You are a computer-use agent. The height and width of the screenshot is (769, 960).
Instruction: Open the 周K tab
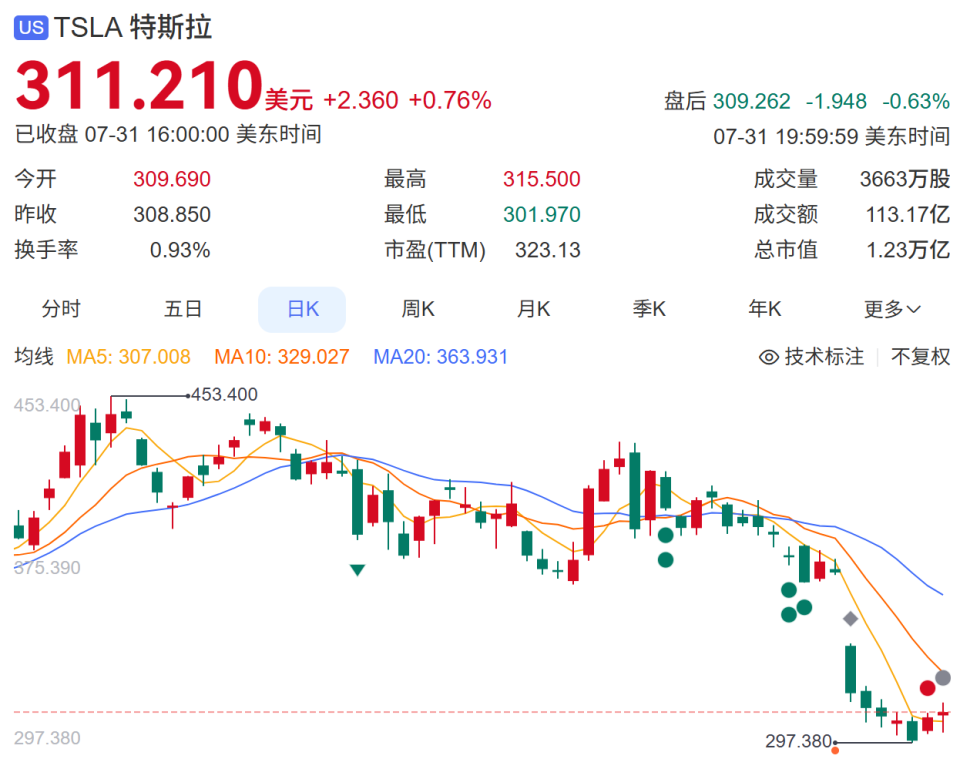(x=418, y=309)
